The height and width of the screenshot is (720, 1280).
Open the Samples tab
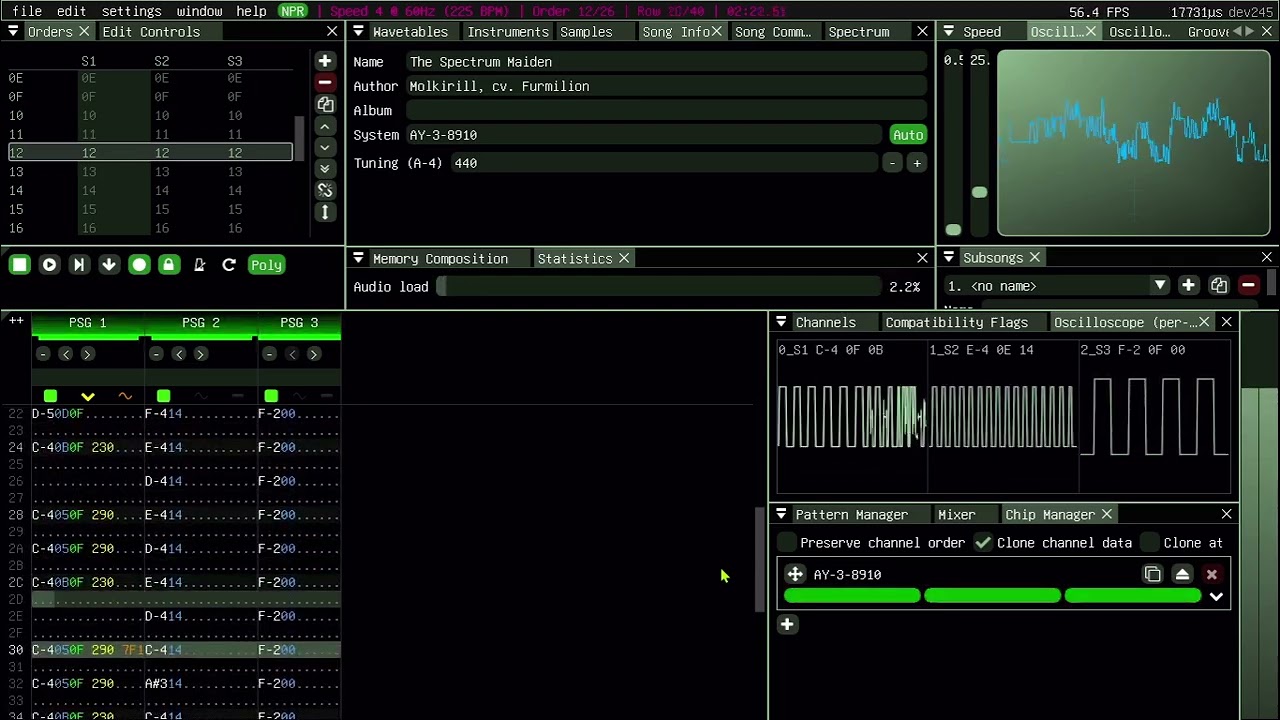click(x=586, y=32)
